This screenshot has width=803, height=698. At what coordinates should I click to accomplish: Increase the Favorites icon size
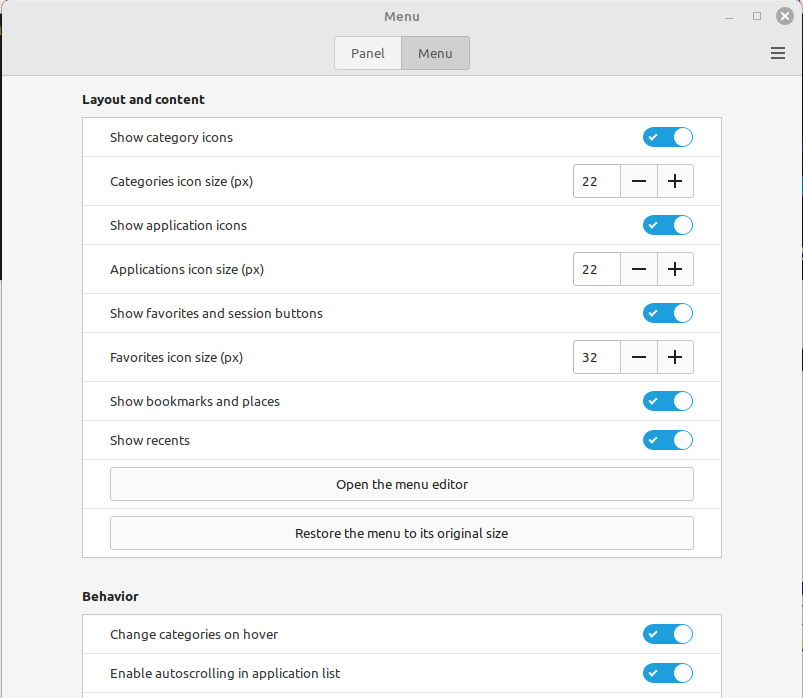pos(675,358)
